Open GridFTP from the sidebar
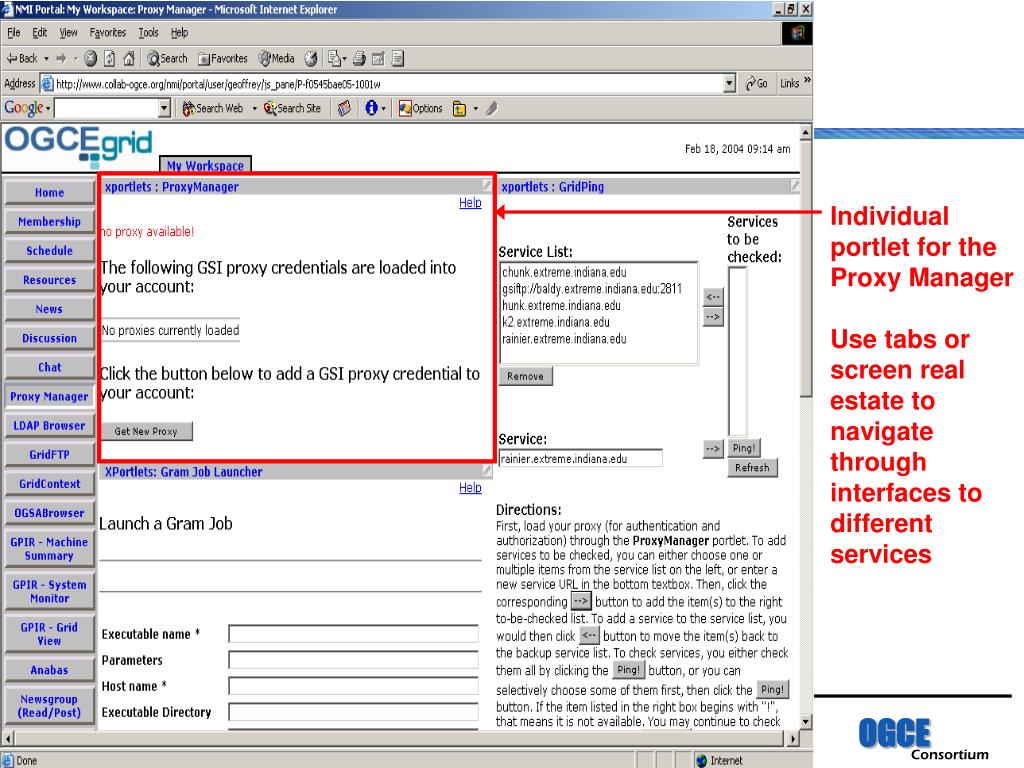Image resolution: width=1024 pixels, height=768 pixels. point(49,455)
